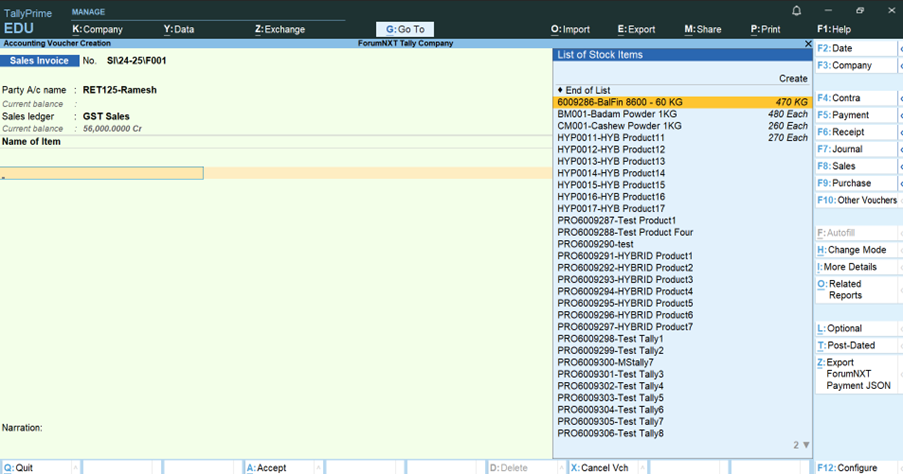Screen dimensions: 903x474
Task: Select HYP0013-HYB Product13 item
Action: 682,161
